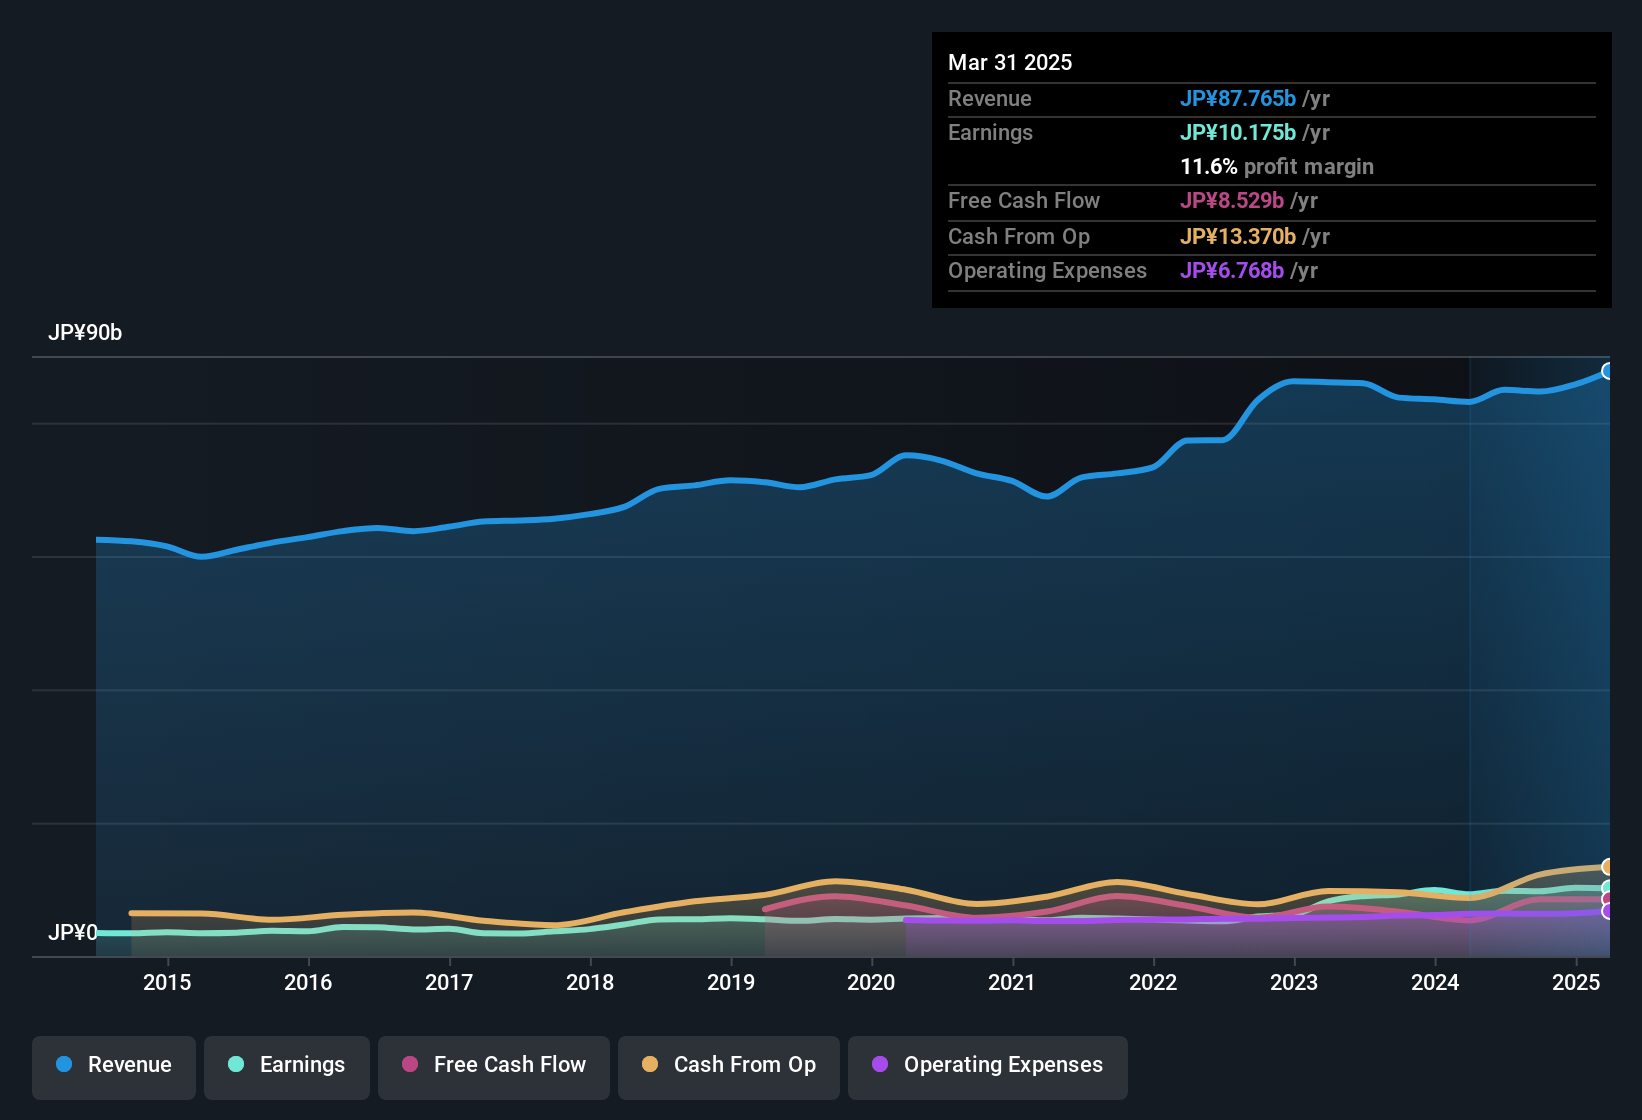Open details for the Revenue tooltip row

tap(990, 98)
